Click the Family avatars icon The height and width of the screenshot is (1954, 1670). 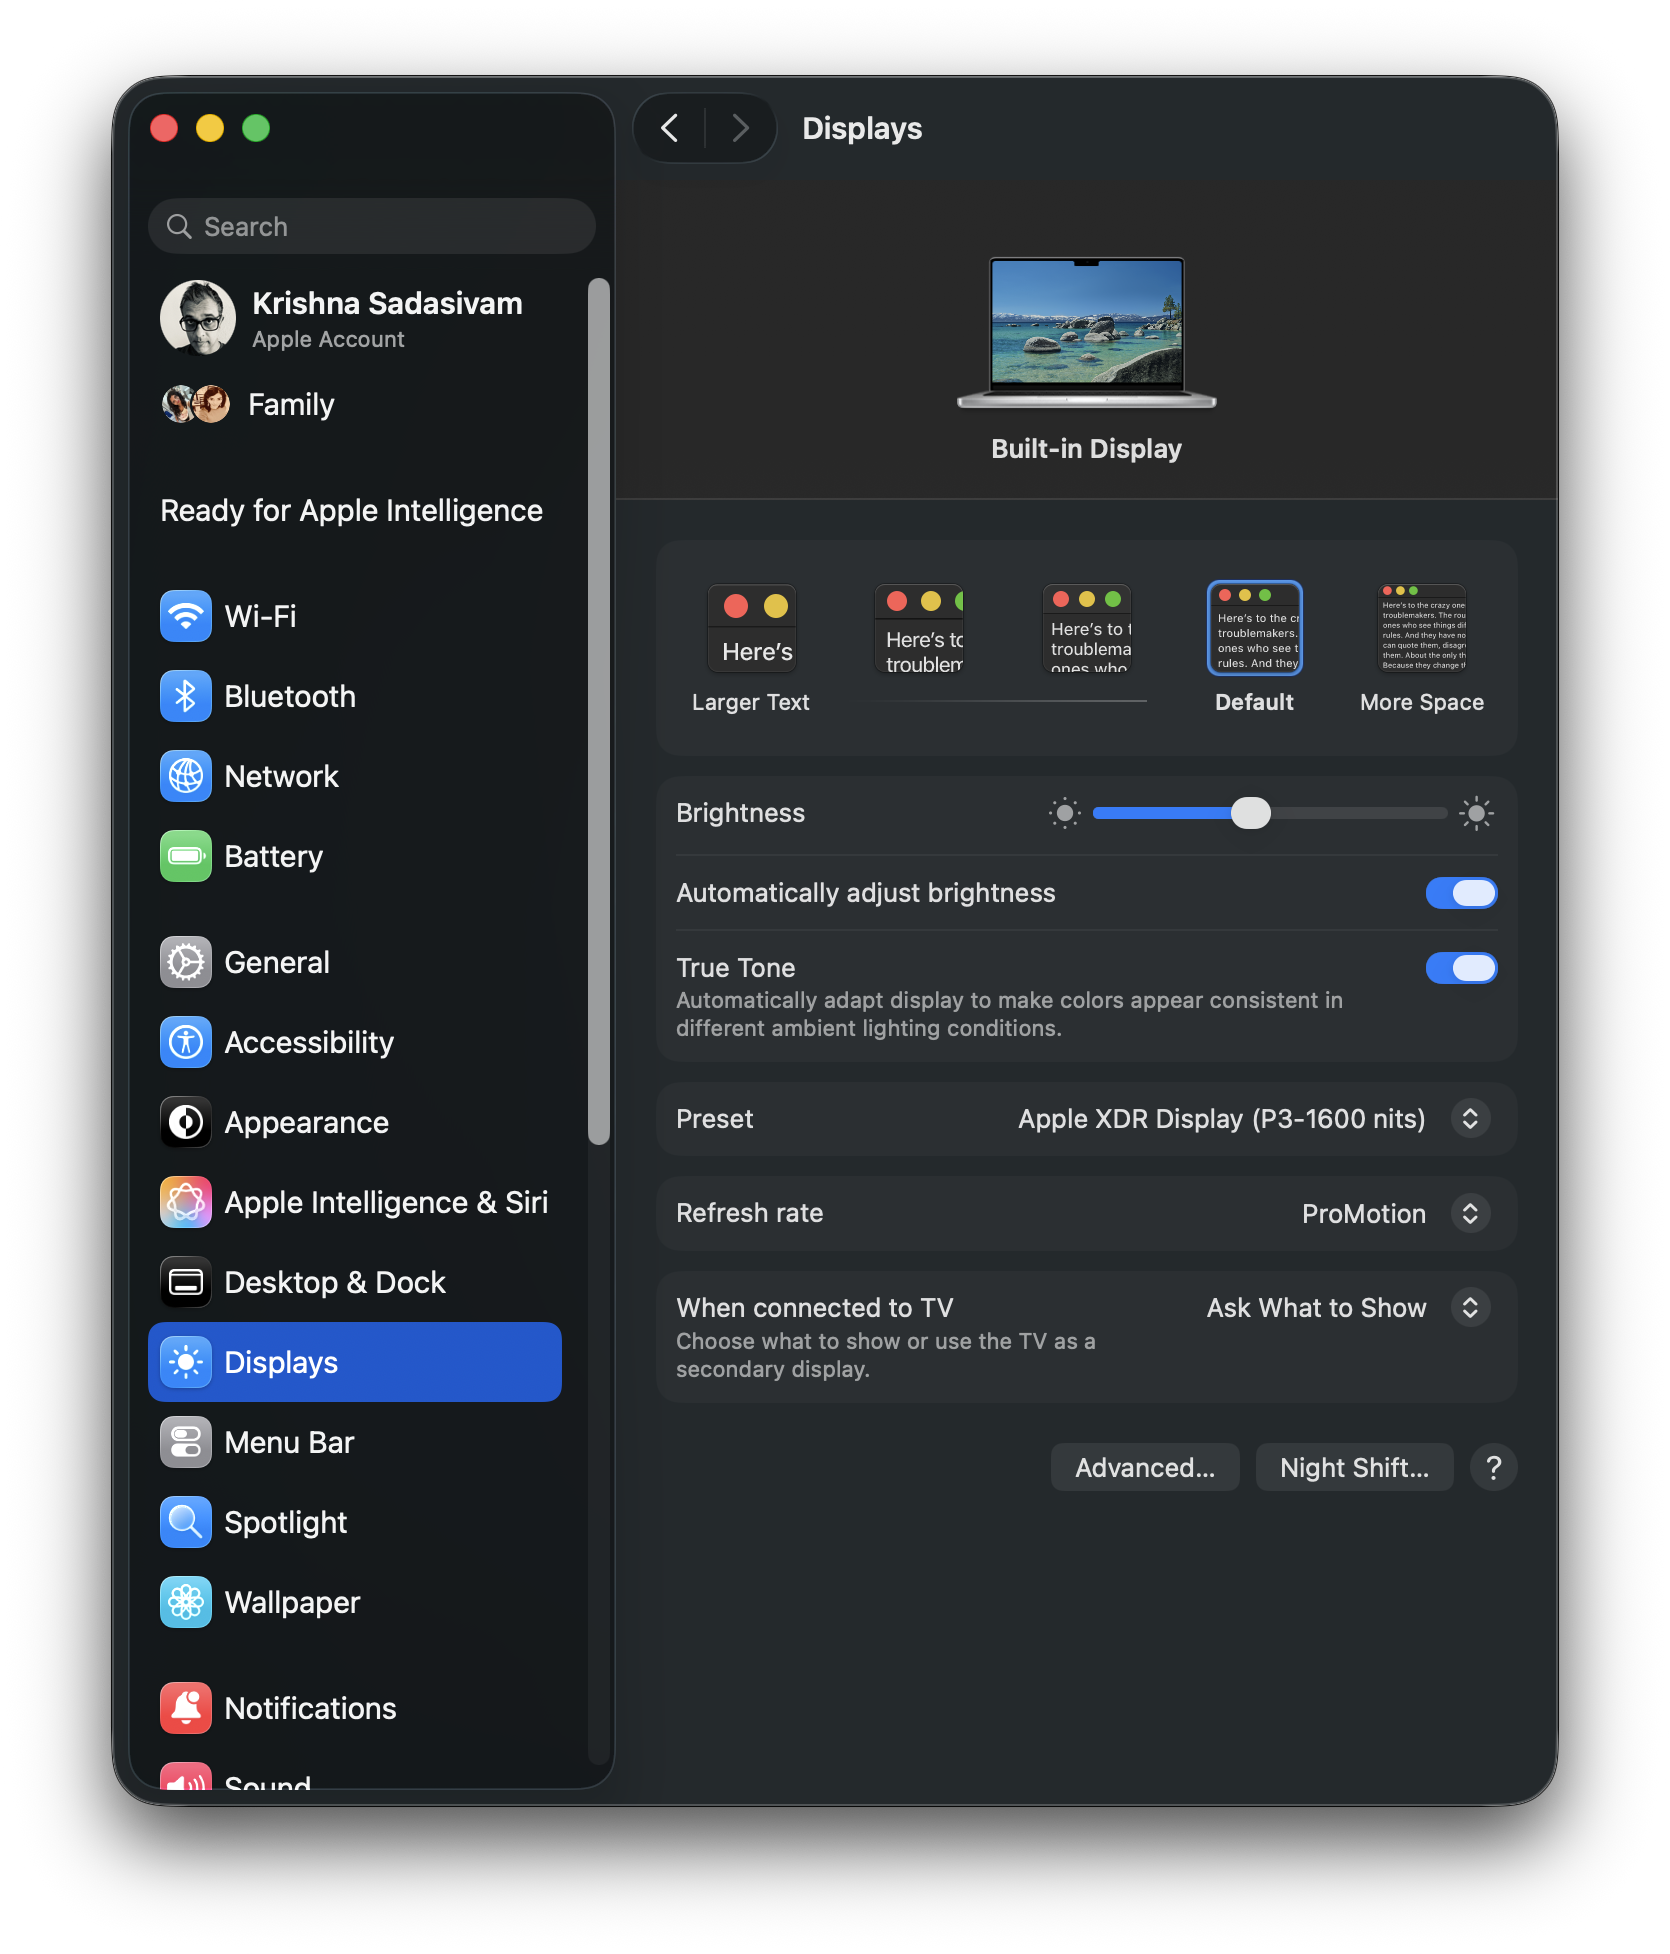(x=196, y=404)
